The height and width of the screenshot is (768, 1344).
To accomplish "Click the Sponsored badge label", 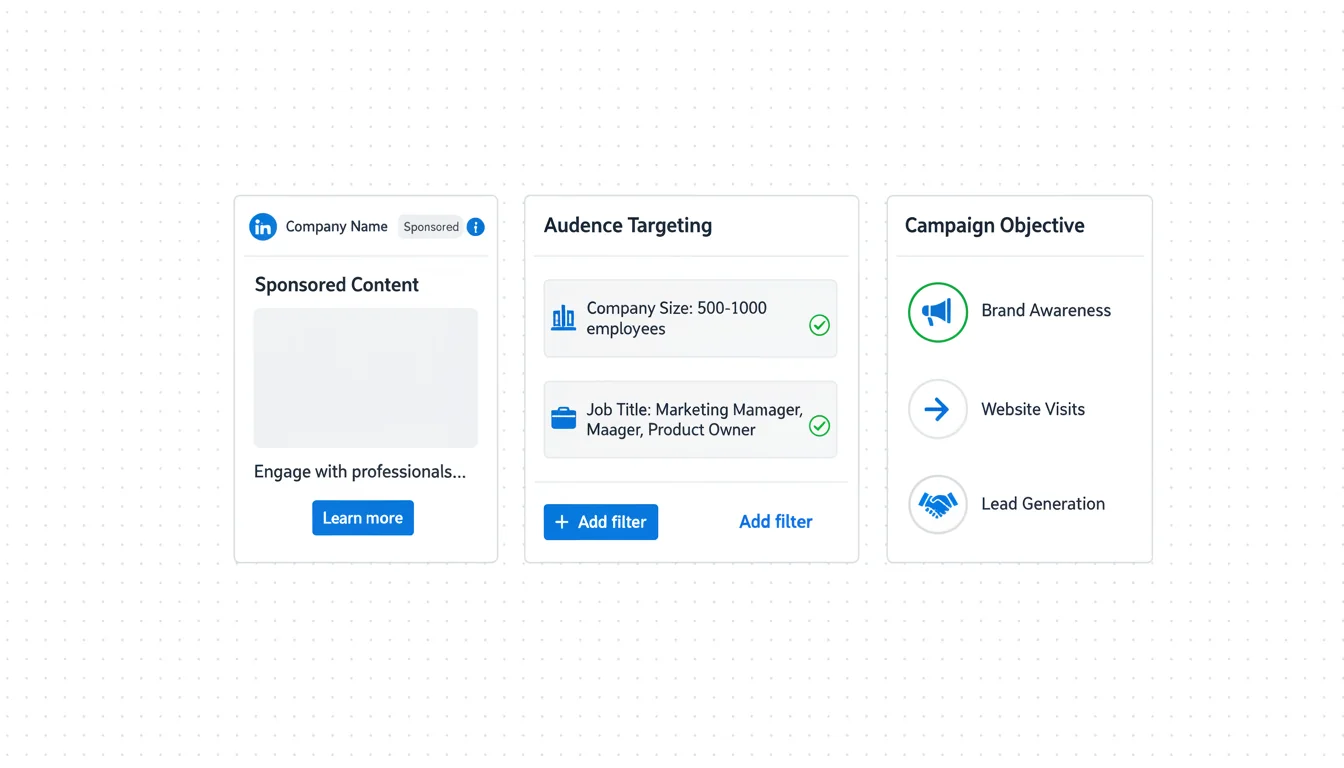I will pyautogui.click(x=431, y=227).
